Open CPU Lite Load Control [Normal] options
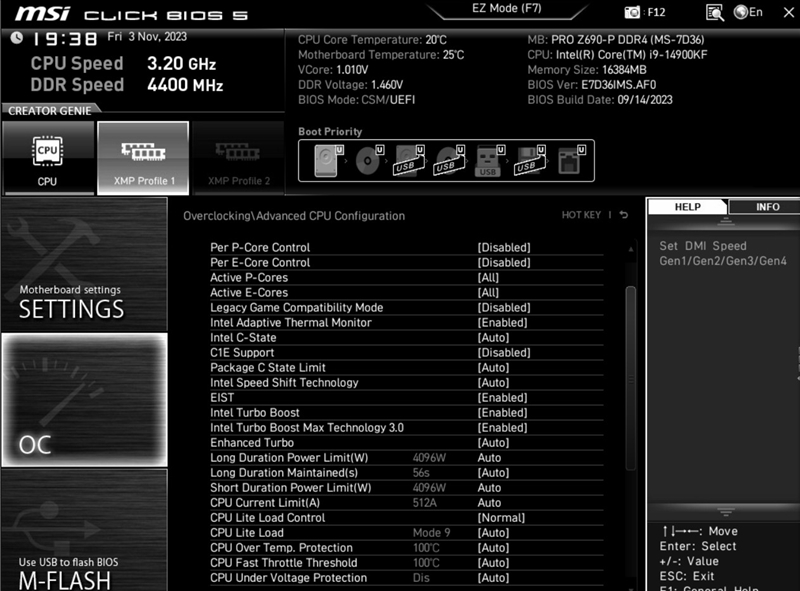This screenshot has height=591, width=800. pyautogui.click(x=501, y=518)
